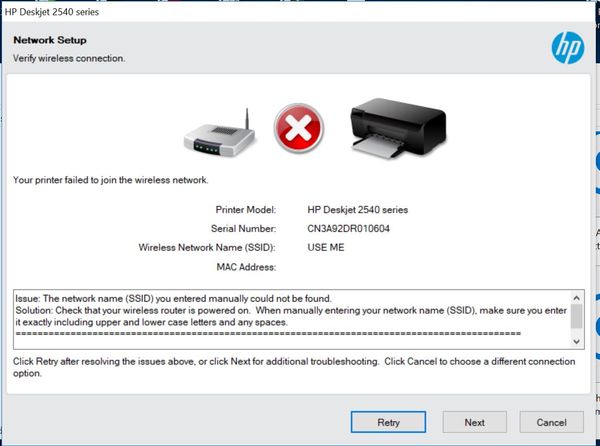The width and height of the screenshot is (600, 446).
Task: Click Next for additional troubleshooting
Action: tap(474, 422)
